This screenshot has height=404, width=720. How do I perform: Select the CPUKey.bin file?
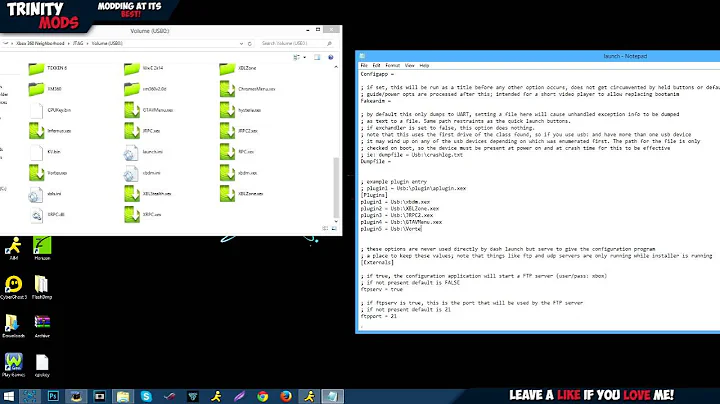point(50,110)
